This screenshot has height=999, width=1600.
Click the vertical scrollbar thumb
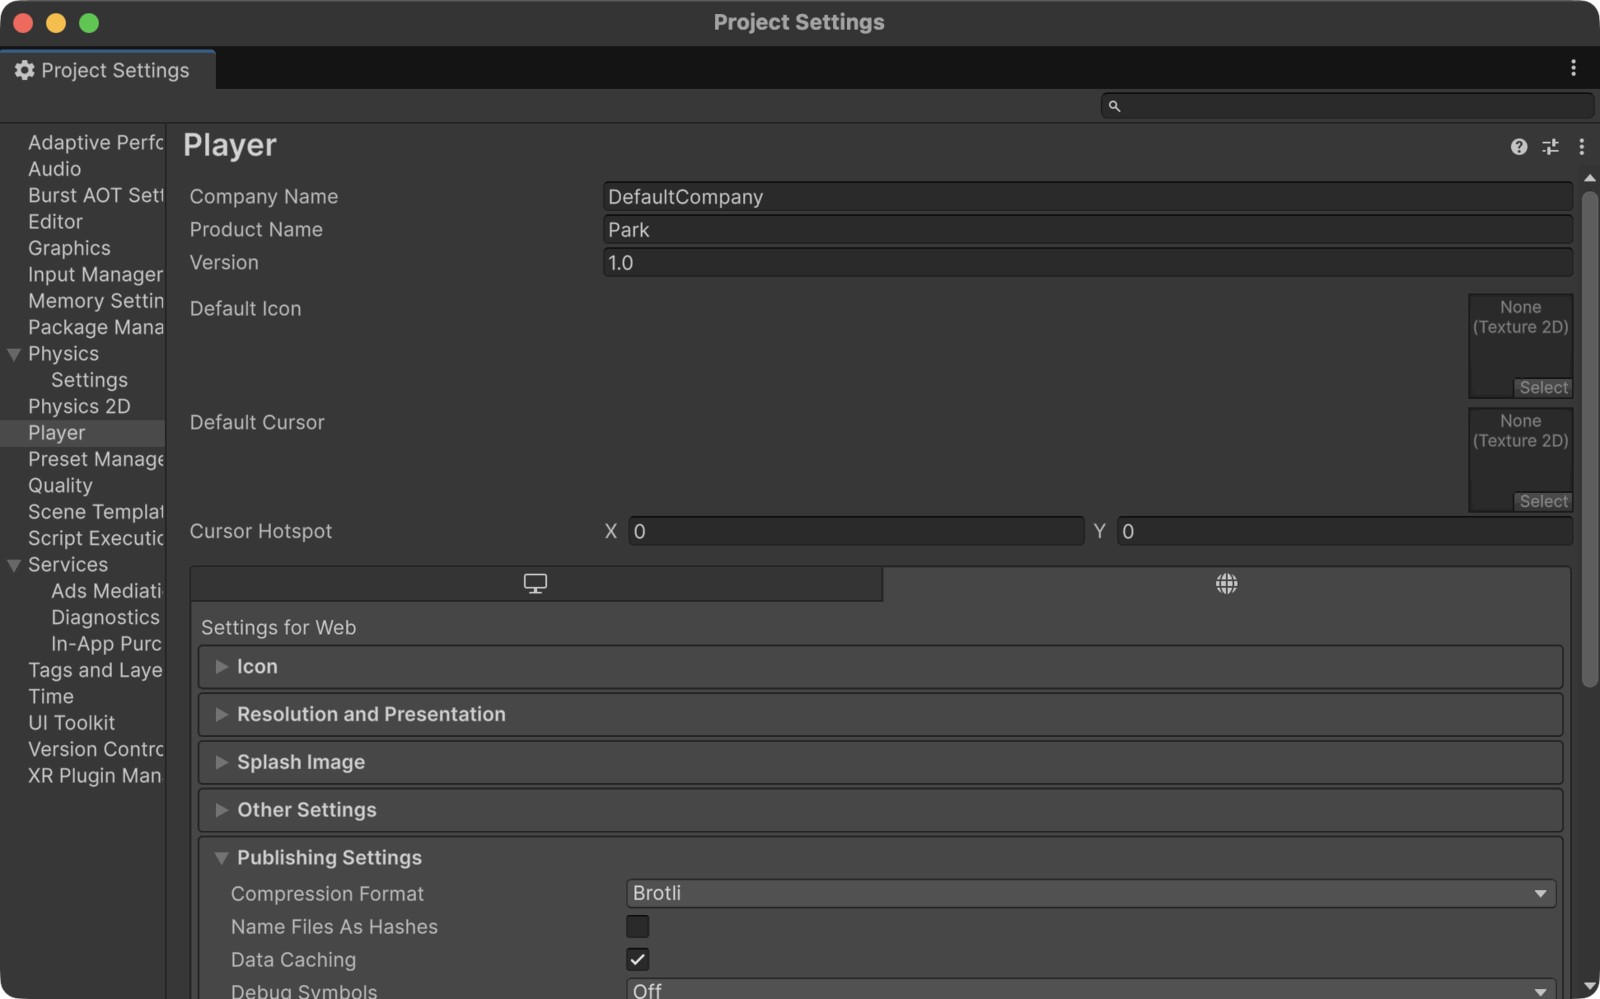[1589, 439]
